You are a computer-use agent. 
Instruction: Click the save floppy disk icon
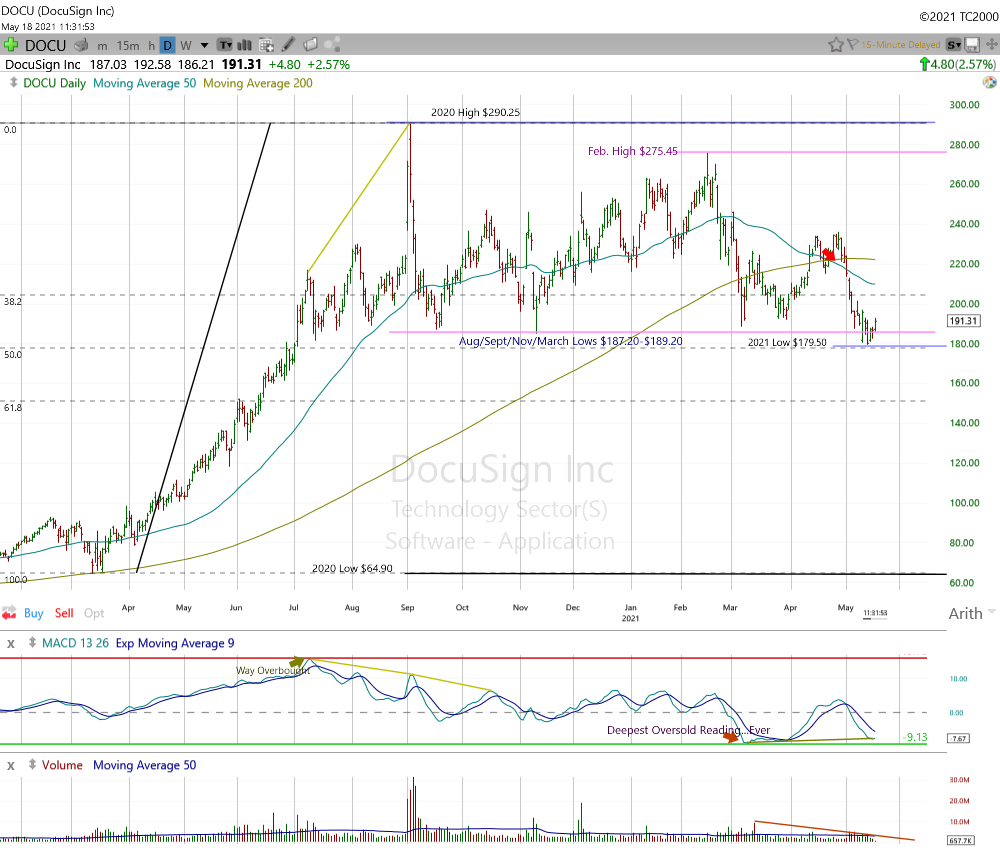click(x=972, y=45)
